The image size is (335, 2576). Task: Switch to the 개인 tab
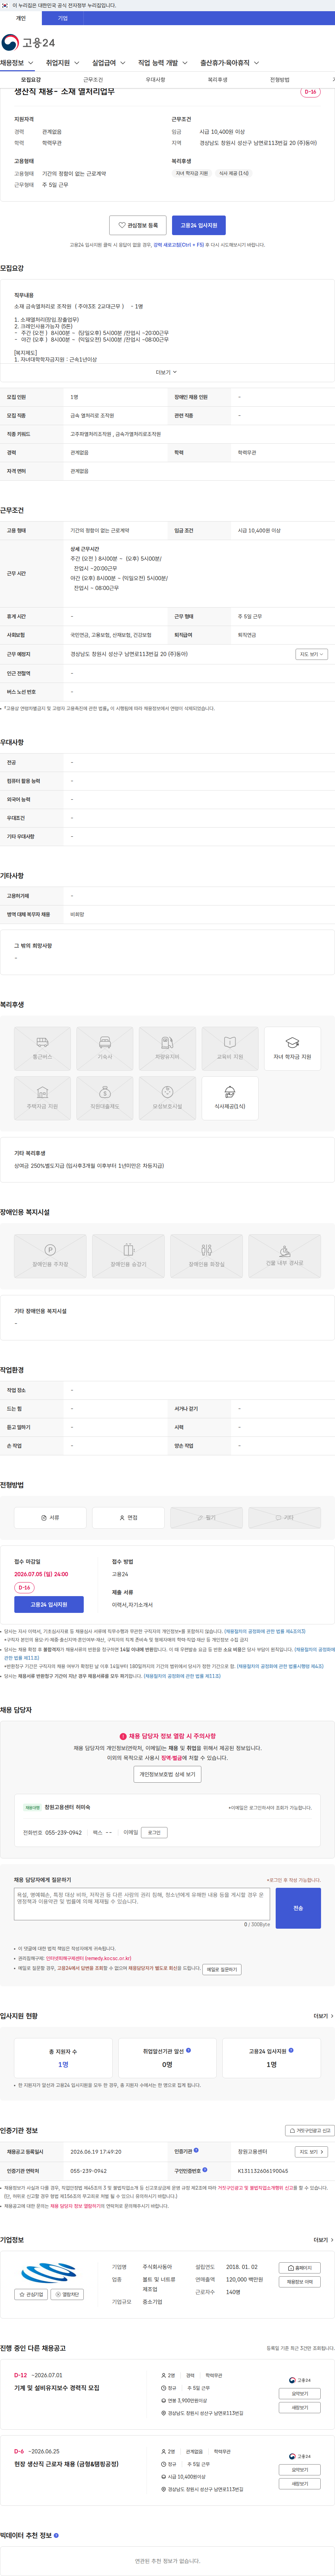tap(21, 18)
